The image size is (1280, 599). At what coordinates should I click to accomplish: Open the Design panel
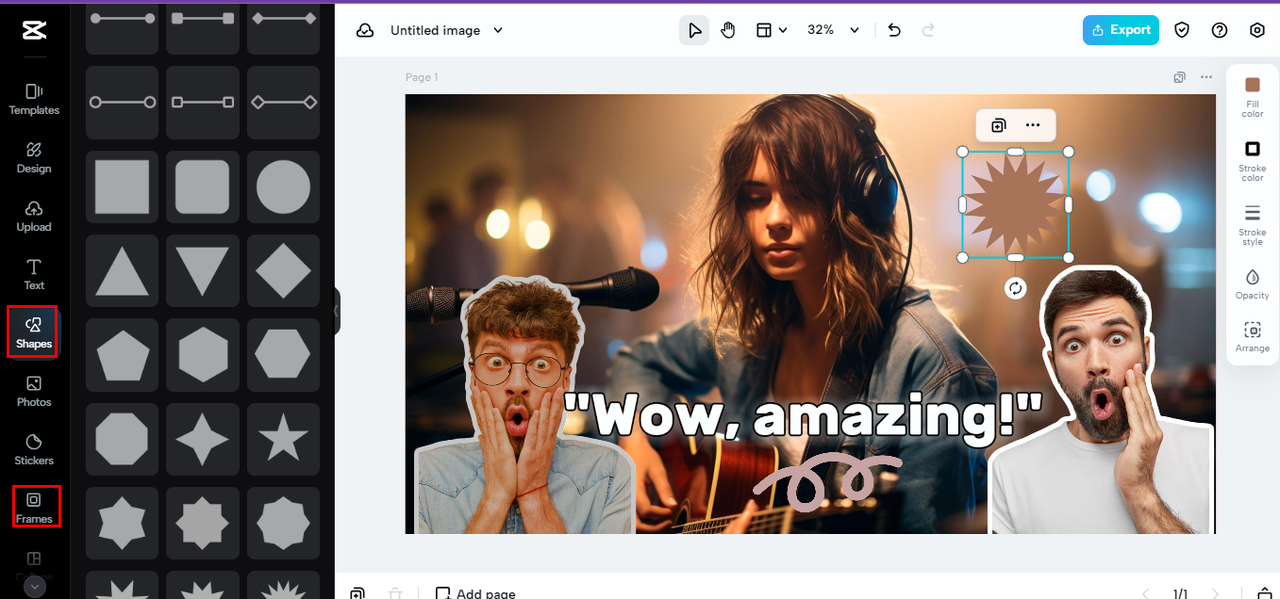(34, 158)
